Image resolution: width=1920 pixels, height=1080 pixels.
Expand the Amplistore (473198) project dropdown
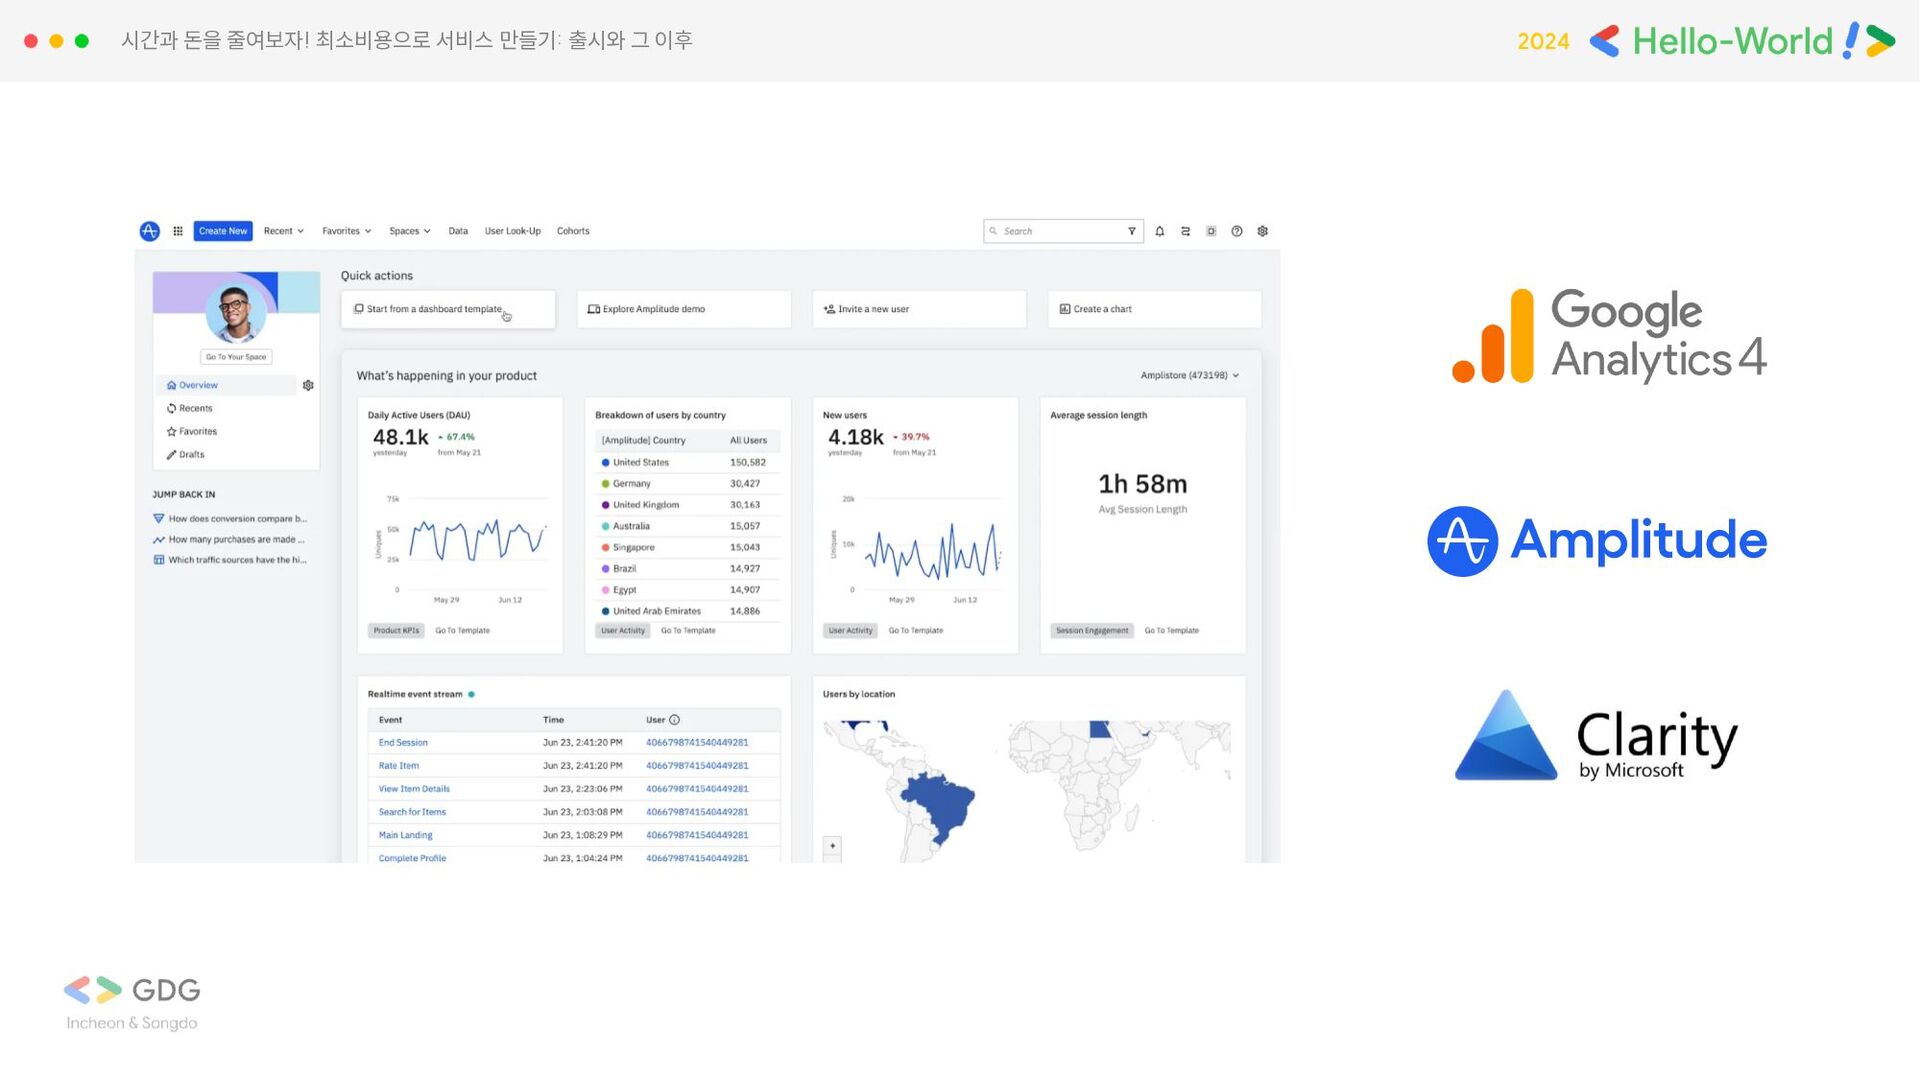pos(1190,376)
